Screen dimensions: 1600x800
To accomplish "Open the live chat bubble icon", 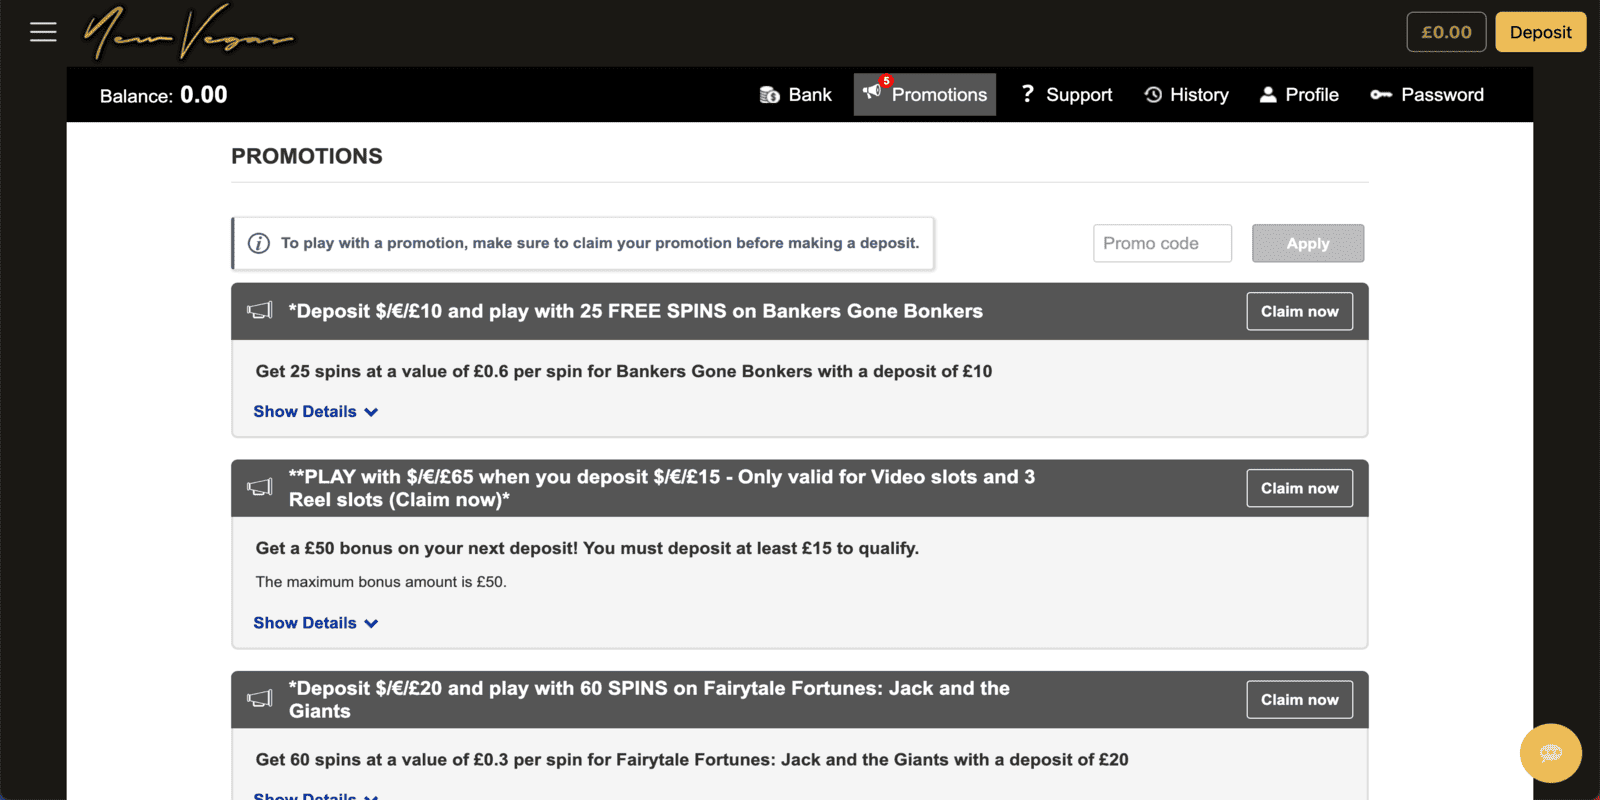I will click(x=1550, y=753).
